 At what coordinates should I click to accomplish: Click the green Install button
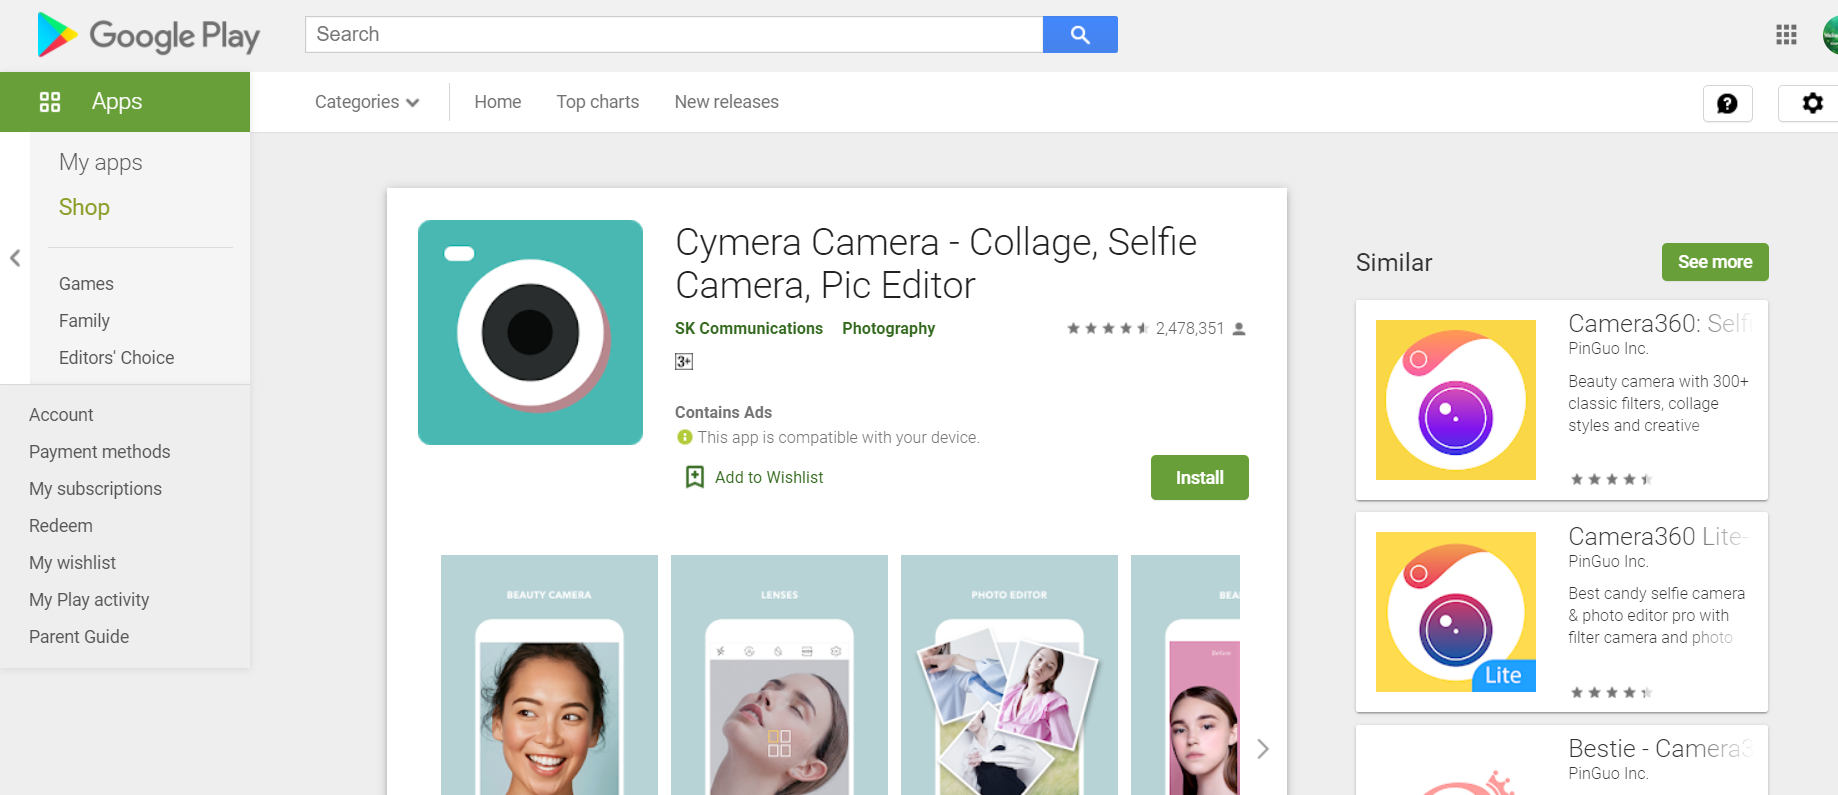[1200, 478]
